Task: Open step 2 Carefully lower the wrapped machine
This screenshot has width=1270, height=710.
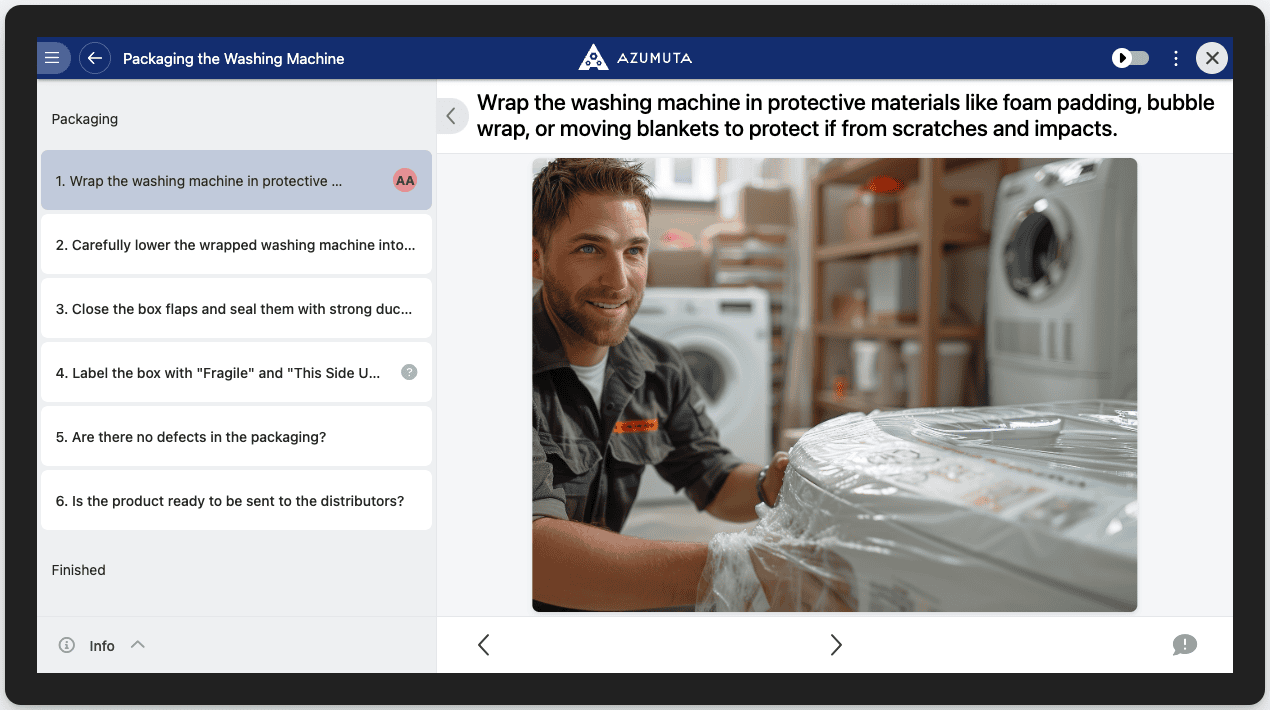Action: click(236, 245)
